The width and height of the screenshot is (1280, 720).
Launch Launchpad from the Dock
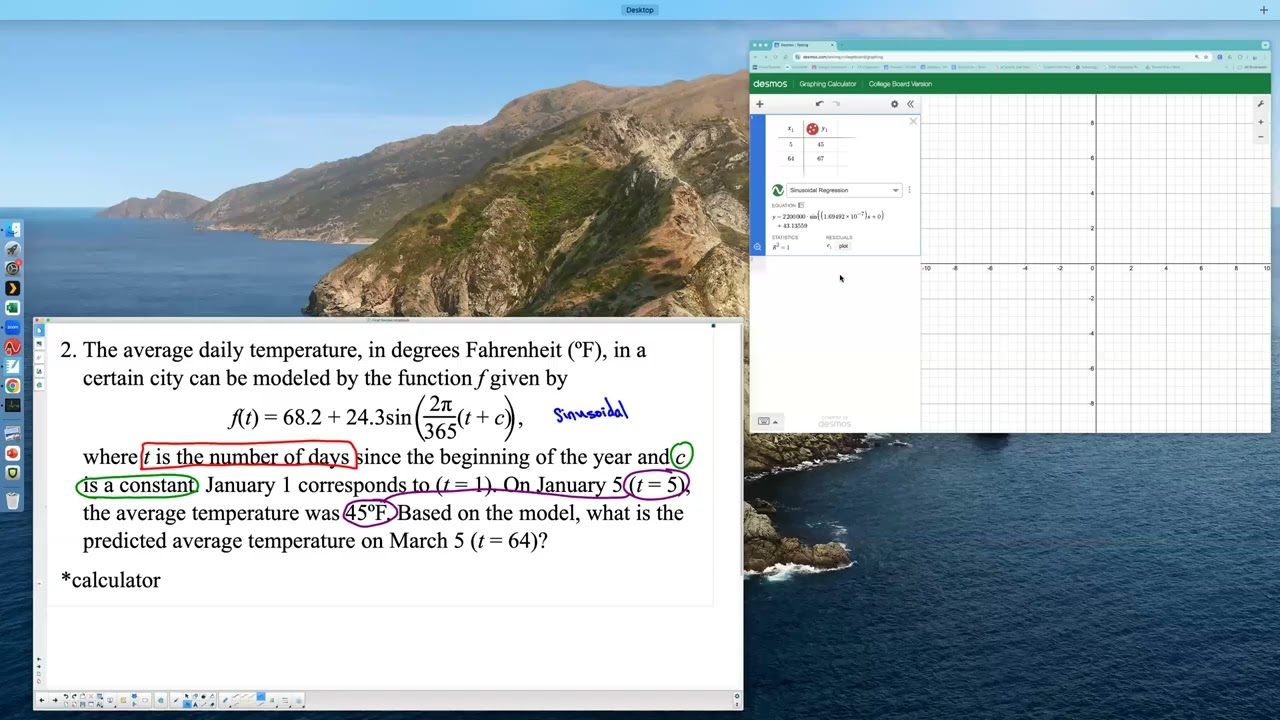[x=13, y=248]
